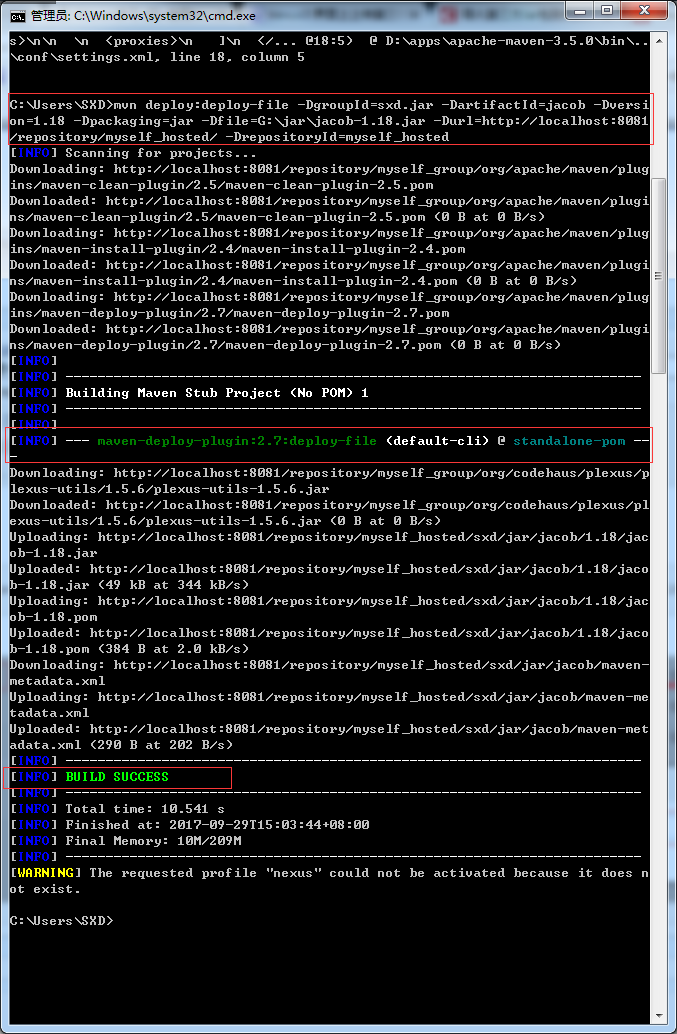The width and height of the screenshot is (677, 1034).
Task: Click 'Downloaded' maven-deploy-plugin-2.7.pom line
Action: 329,337
